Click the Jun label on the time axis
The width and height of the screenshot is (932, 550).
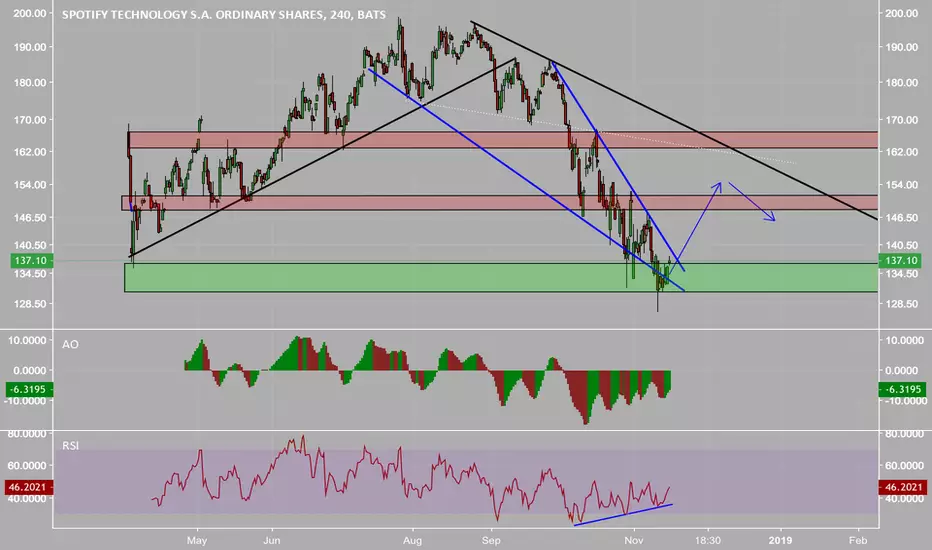pyautogui.click(x=272, y=540)
